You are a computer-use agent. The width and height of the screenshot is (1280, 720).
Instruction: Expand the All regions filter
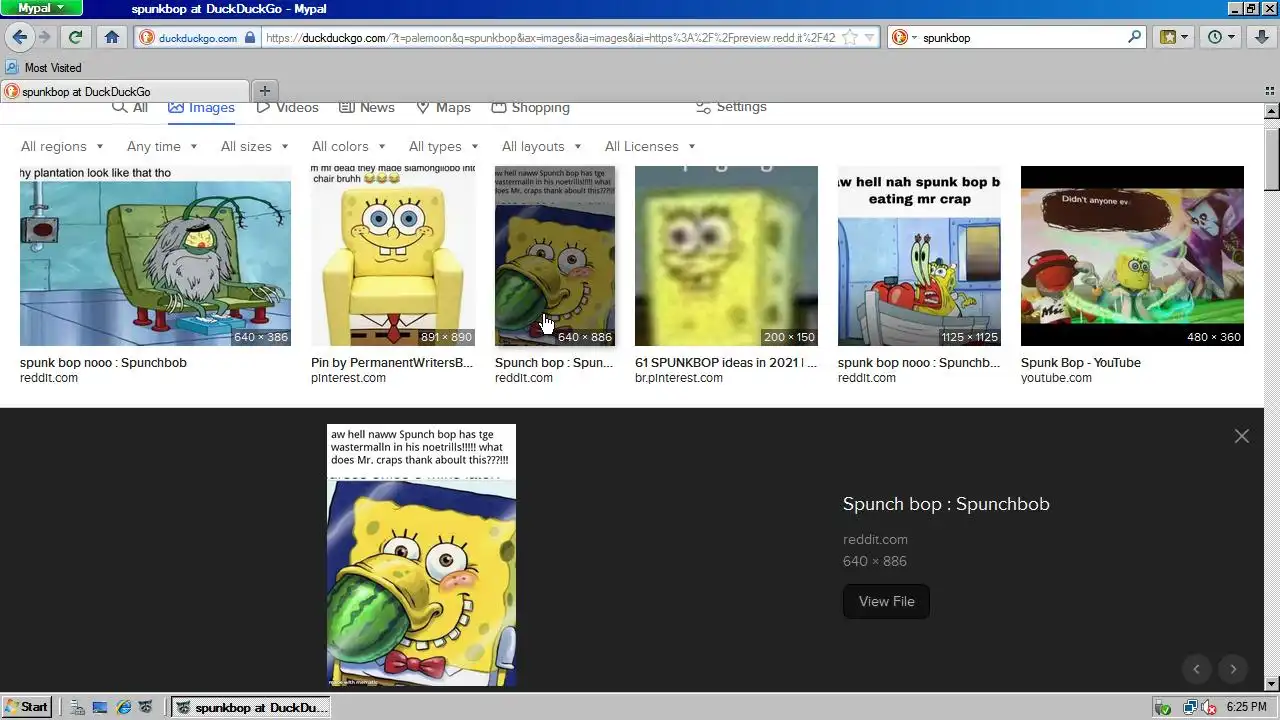click(62, 146)
